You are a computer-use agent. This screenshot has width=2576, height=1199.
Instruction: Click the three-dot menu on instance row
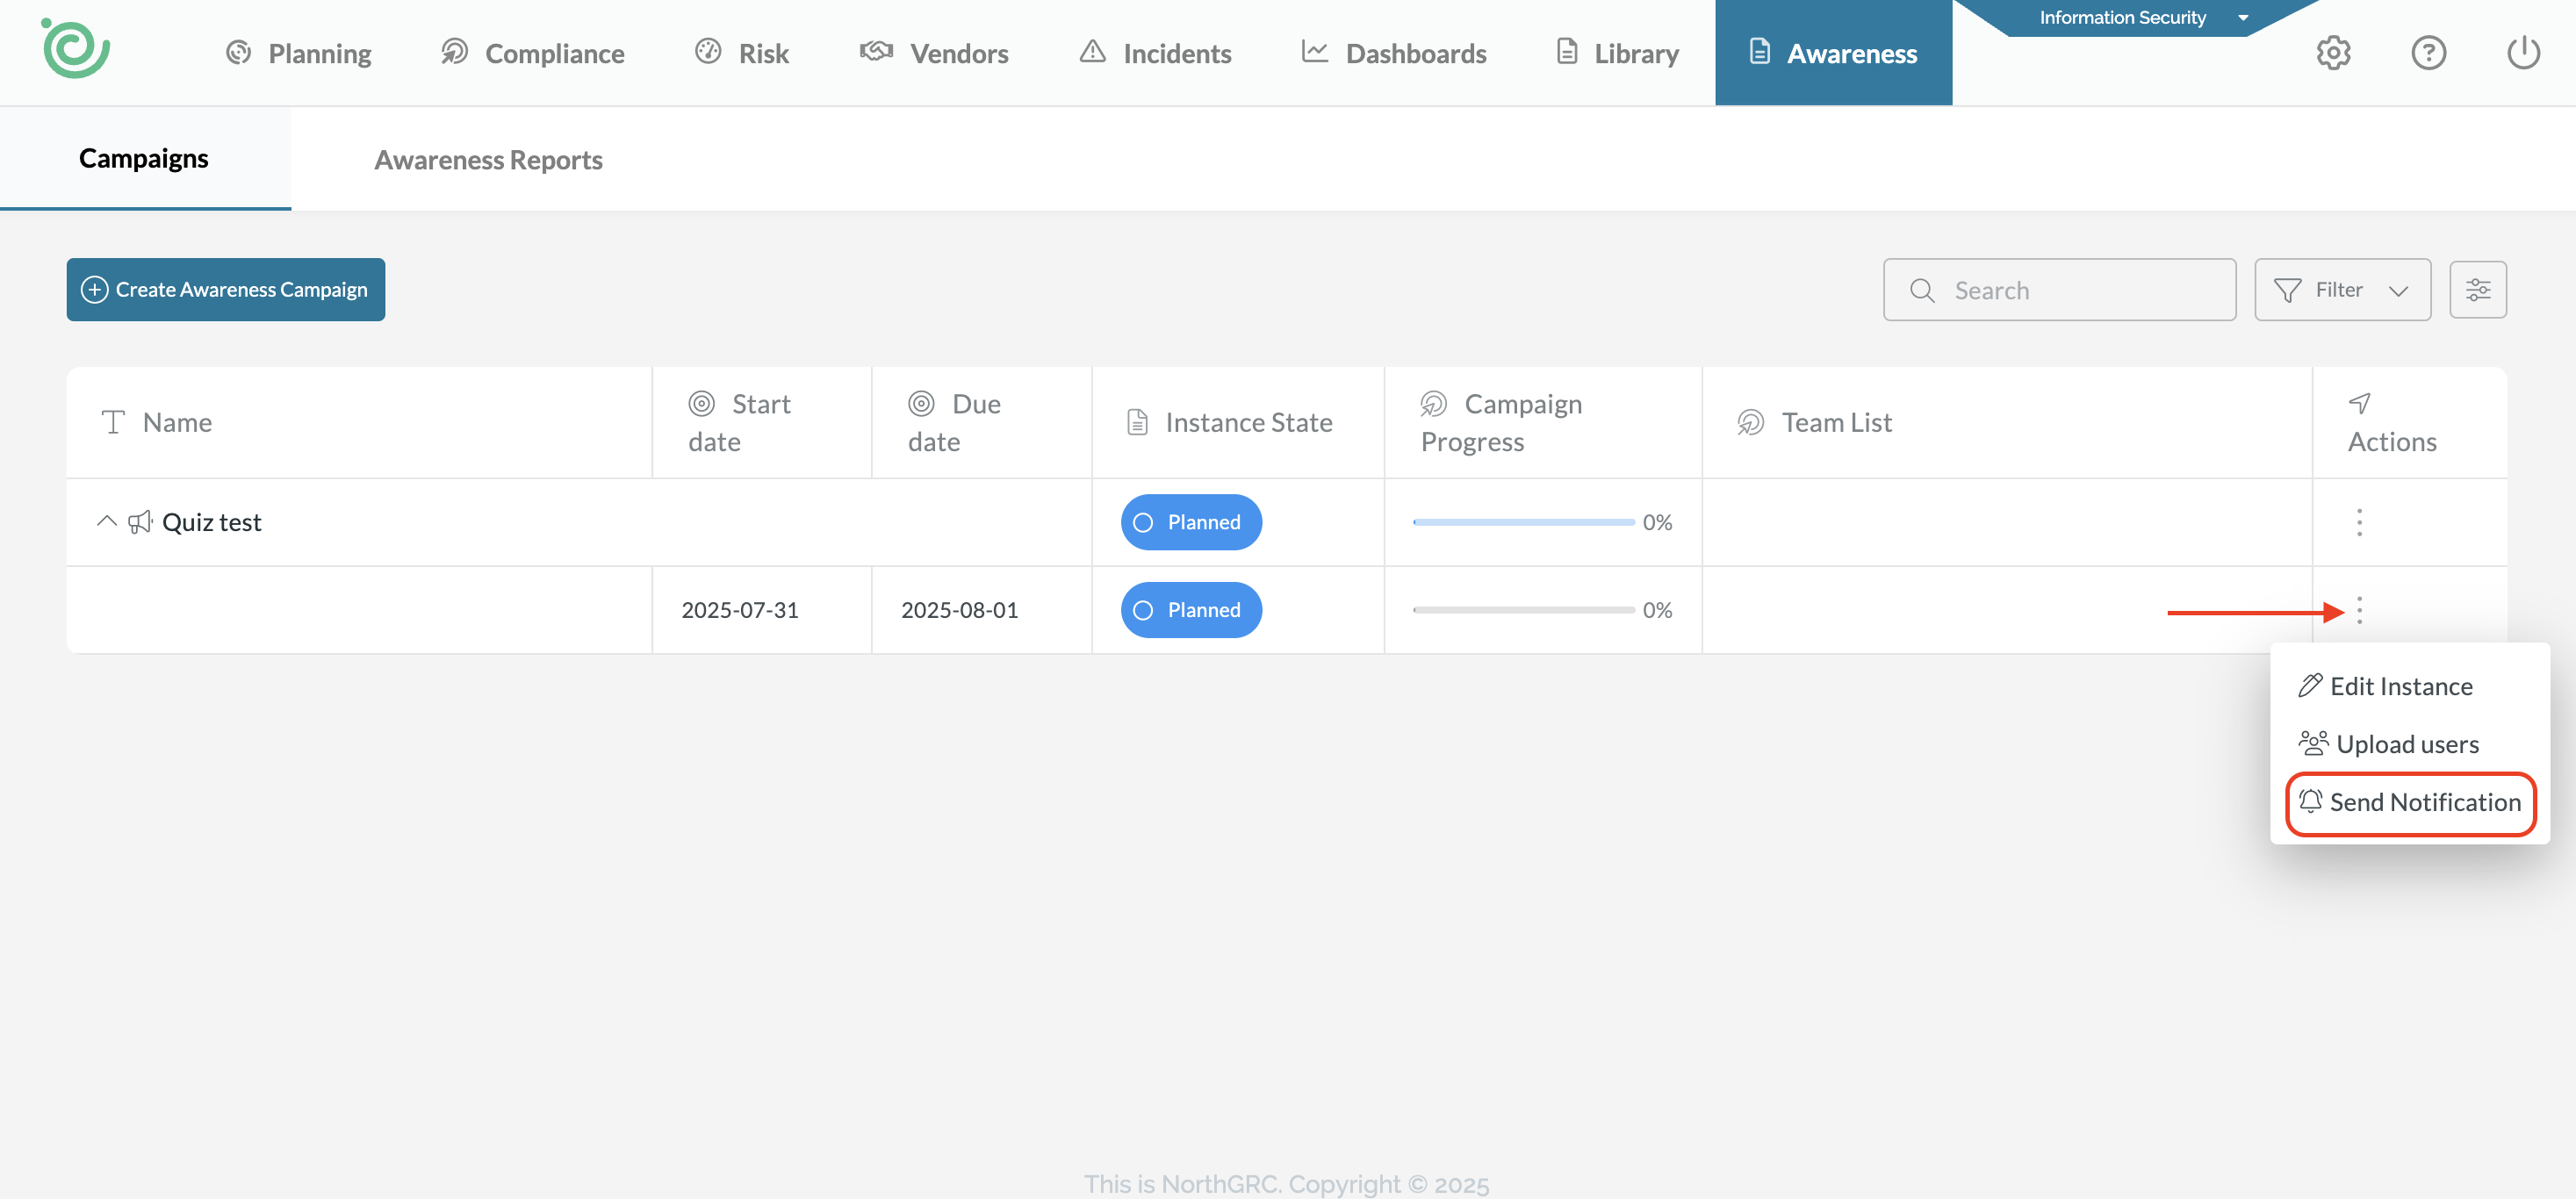coord(2359,610)
